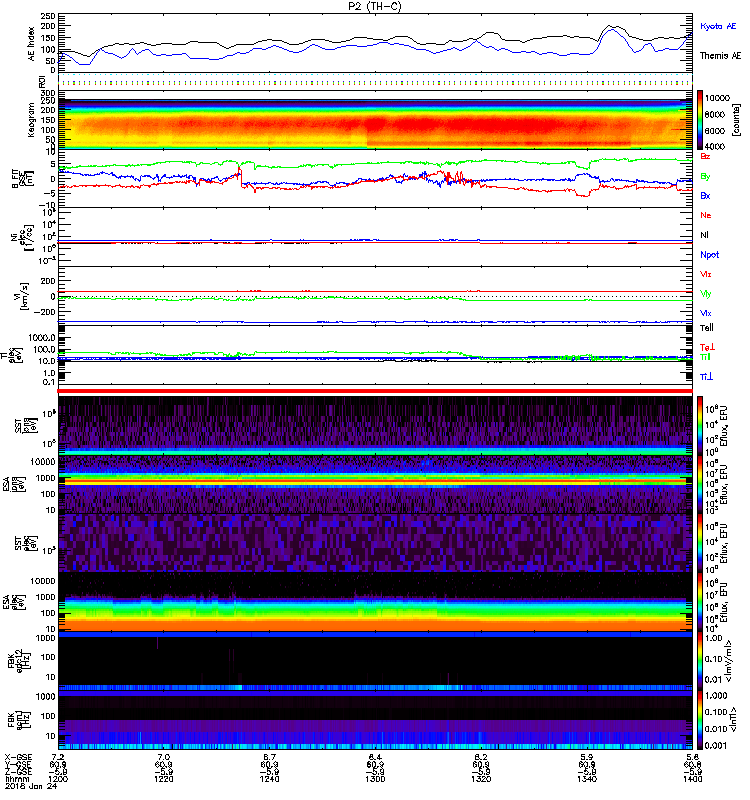This screenshot has height=800, width=750.
Task: Click the nT FBK magnetic field color bar
Action: [x=700, y=719]
